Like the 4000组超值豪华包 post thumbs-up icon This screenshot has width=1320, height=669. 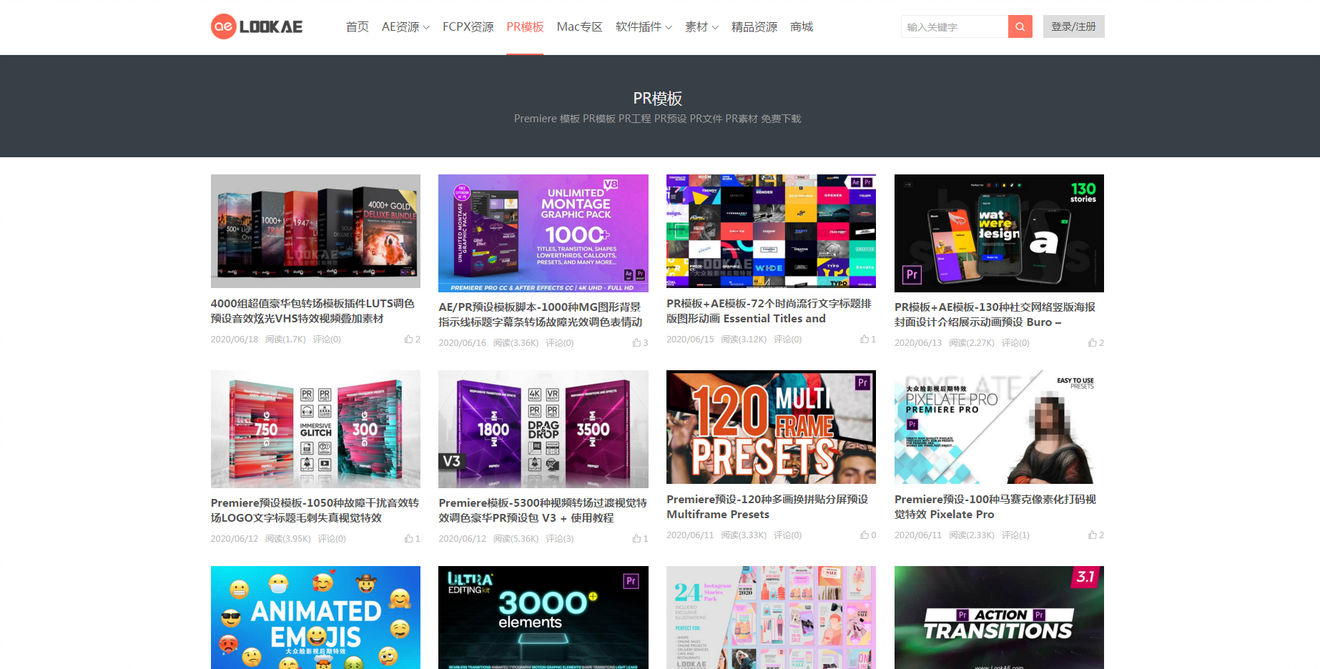pos(409,339)
